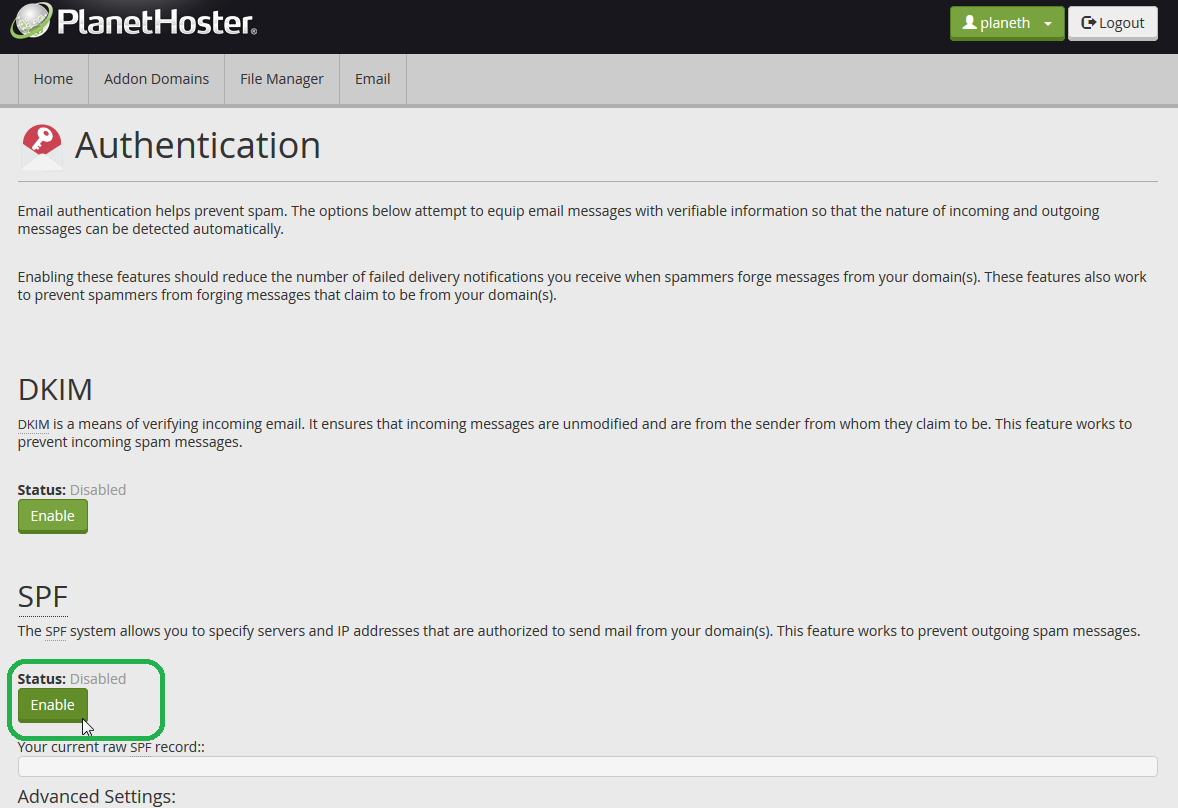This screenshot has height=808, width=1178.
Task: Click the underlined SPF abbreviation in 'The SPF system'
Action: [56, 631]
